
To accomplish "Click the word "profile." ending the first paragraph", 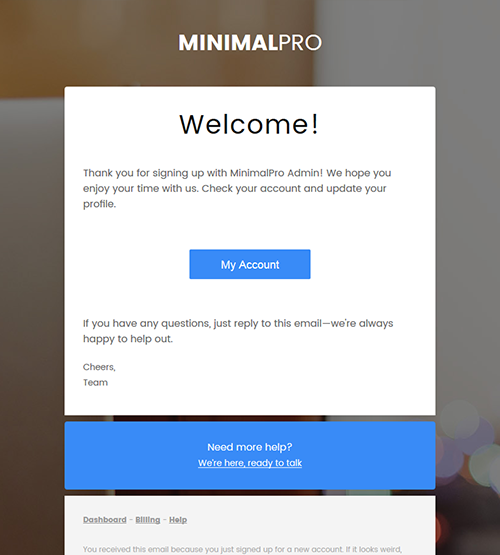I will point(99,204).
